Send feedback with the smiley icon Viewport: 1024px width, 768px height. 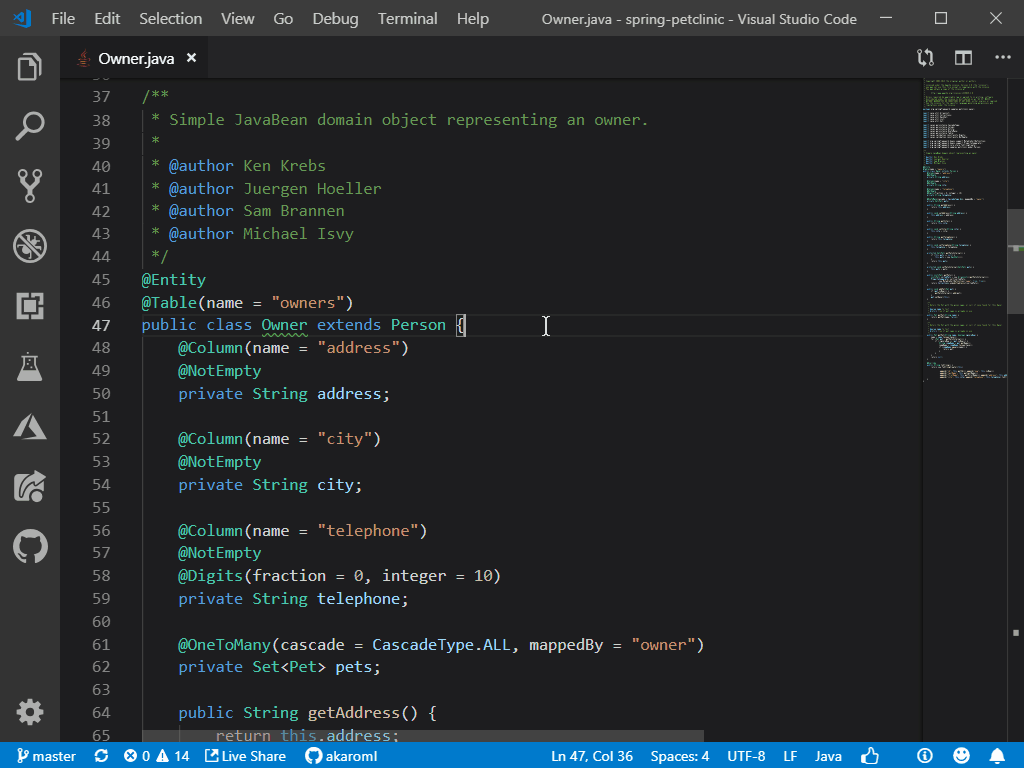961,757
